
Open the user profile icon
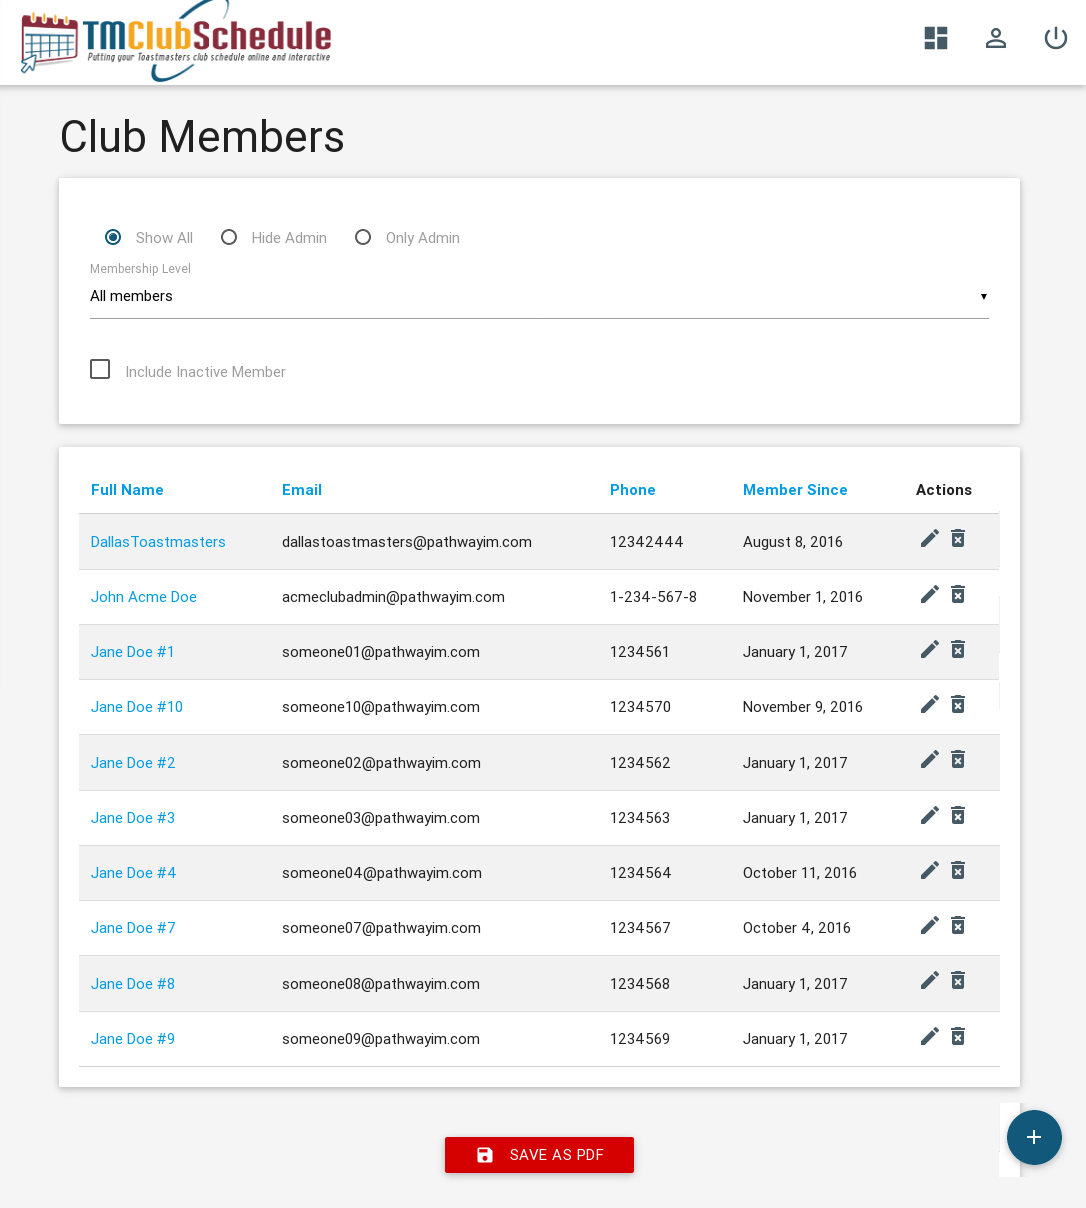tap(996, 38)
